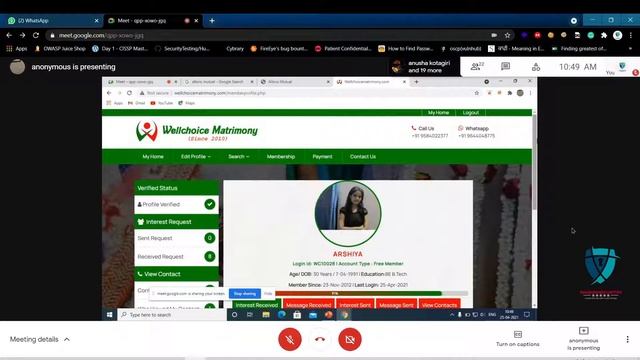Reload the Meet page

(36, 36)
